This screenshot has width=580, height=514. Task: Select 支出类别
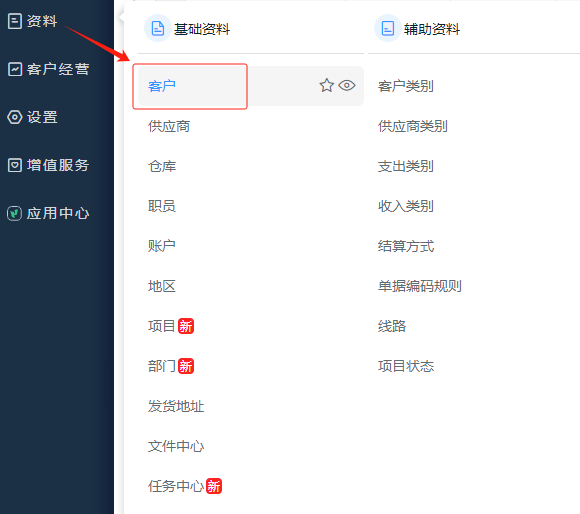click(406, 166)
